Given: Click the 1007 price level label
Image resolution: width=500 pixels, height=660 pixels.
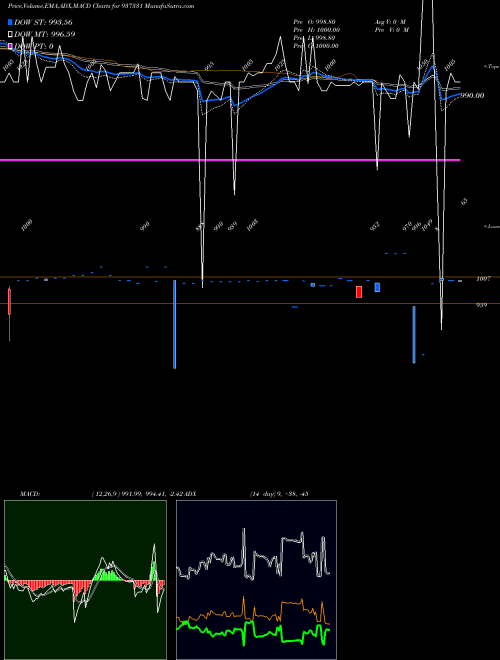Looking at the screenshot, I should click(x=483, y=279).
